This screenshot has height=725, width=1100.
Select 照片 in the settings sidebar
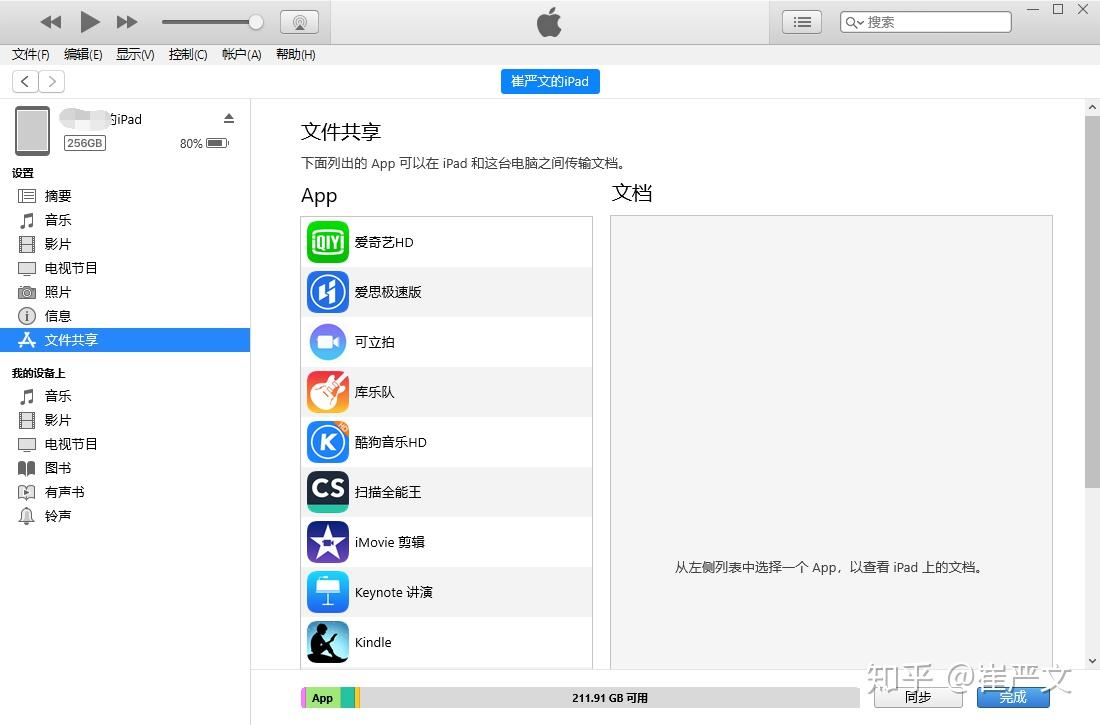(125, 292)
